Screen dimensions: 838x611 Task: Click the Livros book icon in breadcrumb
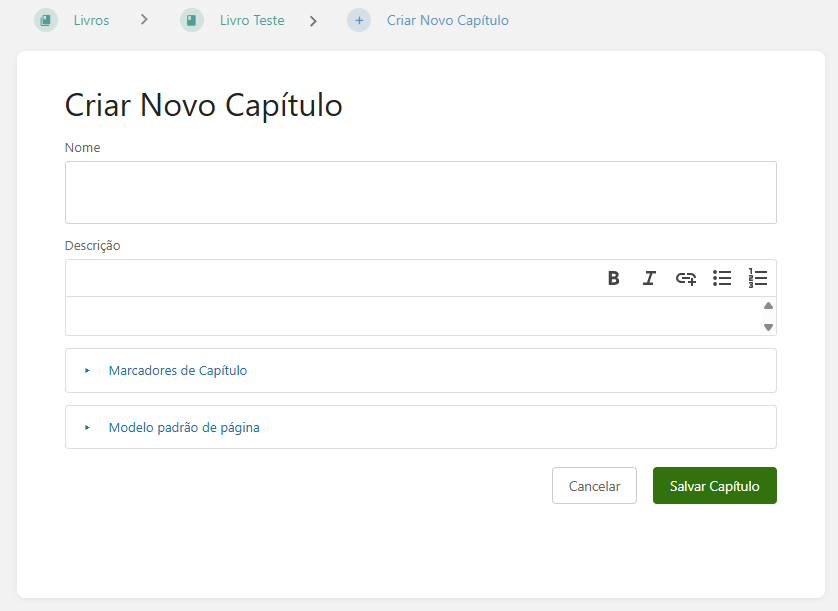pos(46,20)
